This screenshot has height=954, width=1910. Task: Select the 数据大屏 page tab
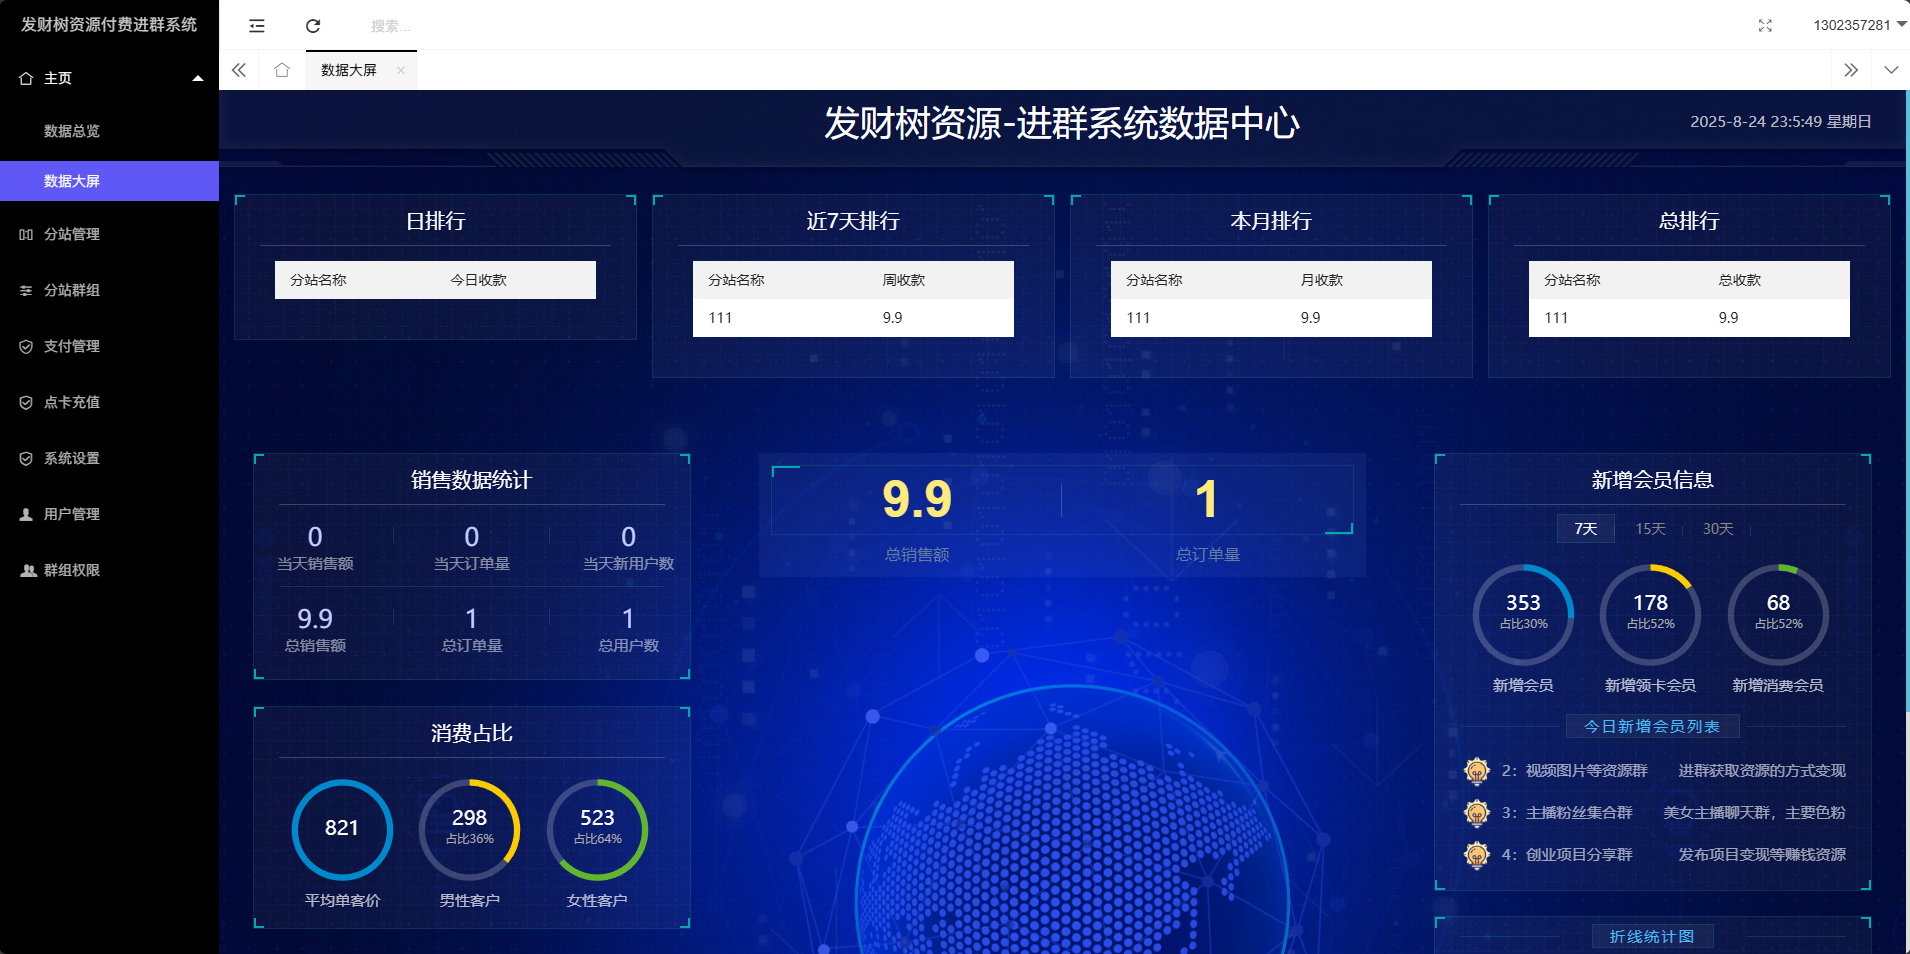(349, 70)
